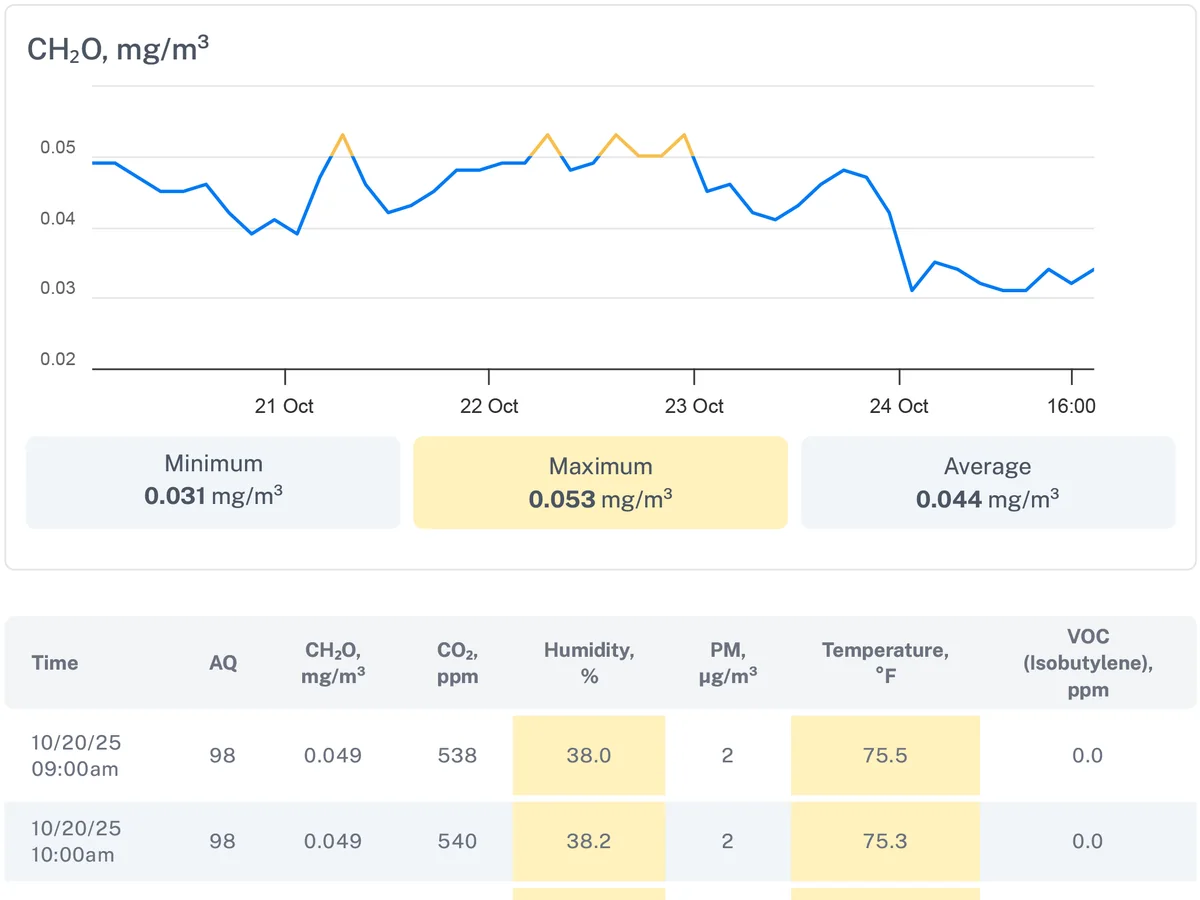
Task: Select the 10/20/25 09:00am time cell
Action: [76, 755]
